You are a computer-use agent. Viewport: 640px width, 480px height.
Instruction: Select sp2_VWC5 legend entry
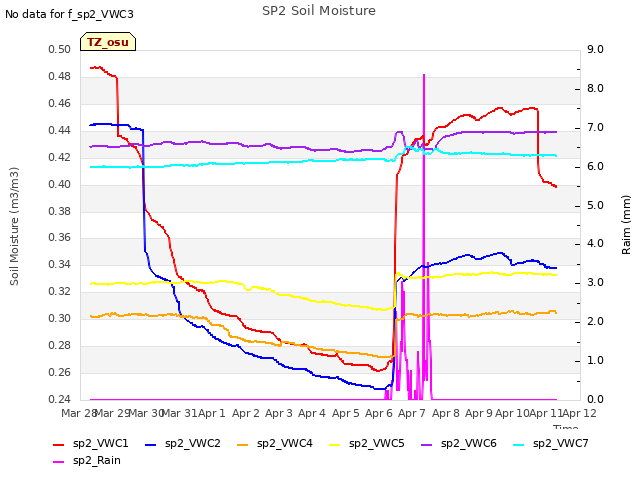pyautogui.click(x=367, y=443)
